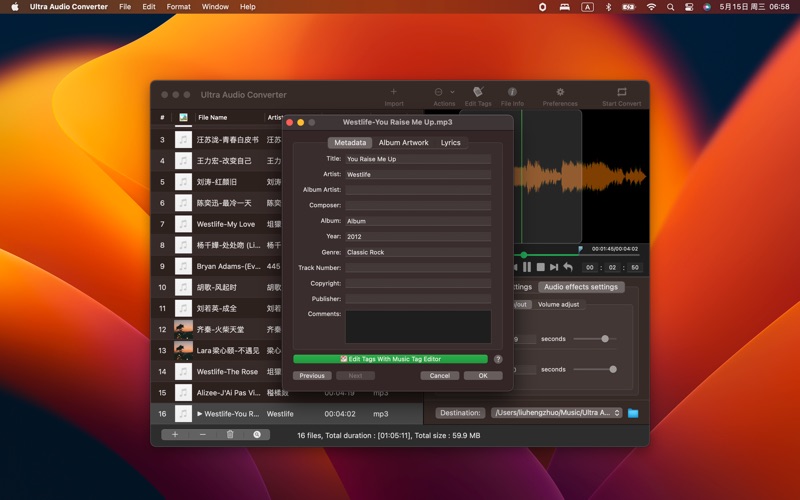Click Edit Tags With Music Tag Editor
The height and width of the screenshot is (500, 800).
[x=390, y=359]
